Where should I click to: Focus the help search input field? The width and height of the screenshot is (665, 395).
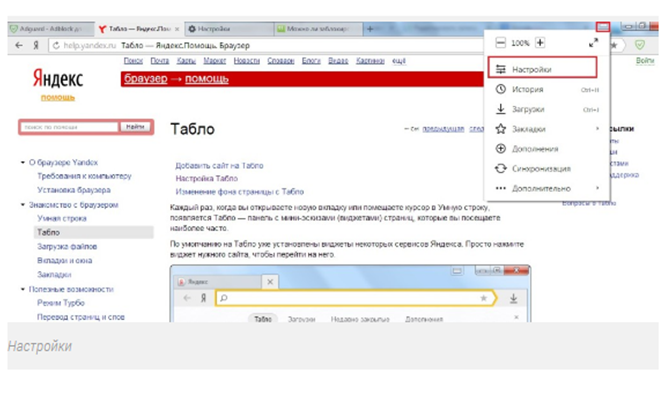click(70, 127)
